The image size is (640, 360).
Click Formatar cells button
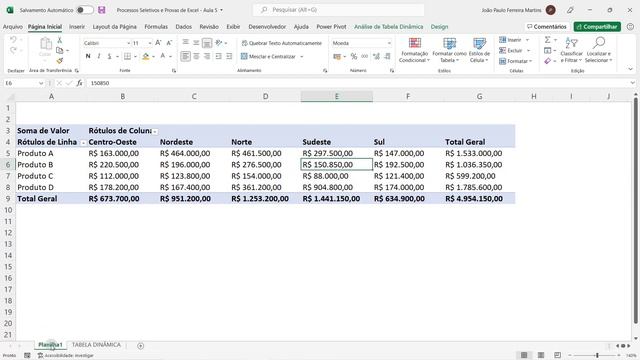[516, 61]
